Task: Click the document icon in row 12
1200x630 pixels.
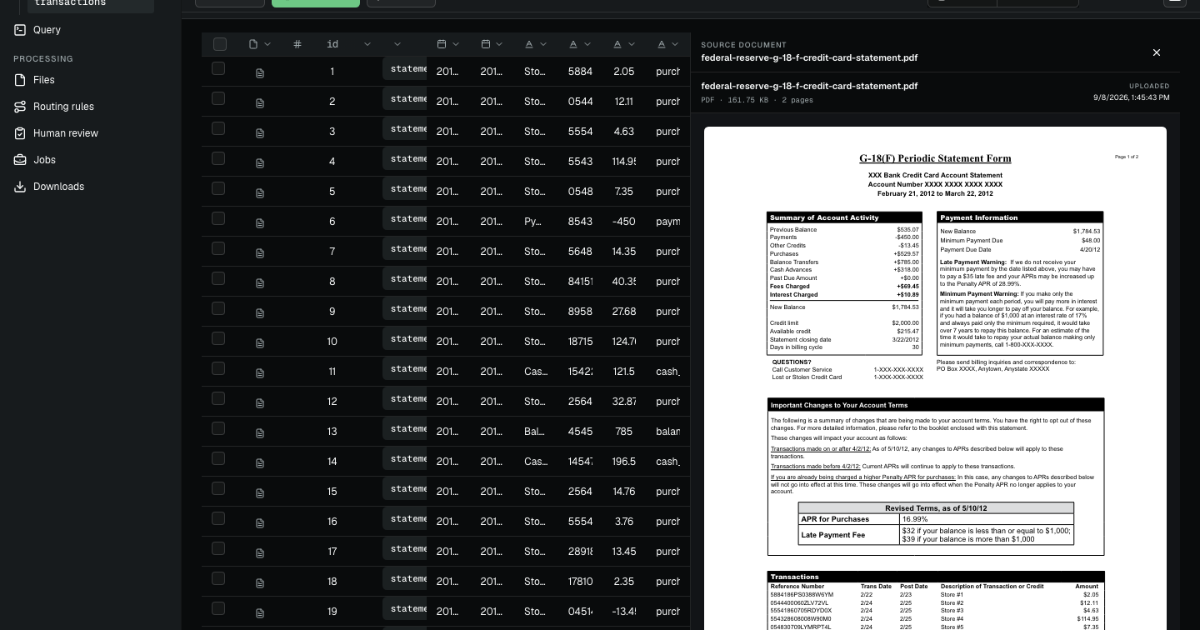Action: point(260,403)
